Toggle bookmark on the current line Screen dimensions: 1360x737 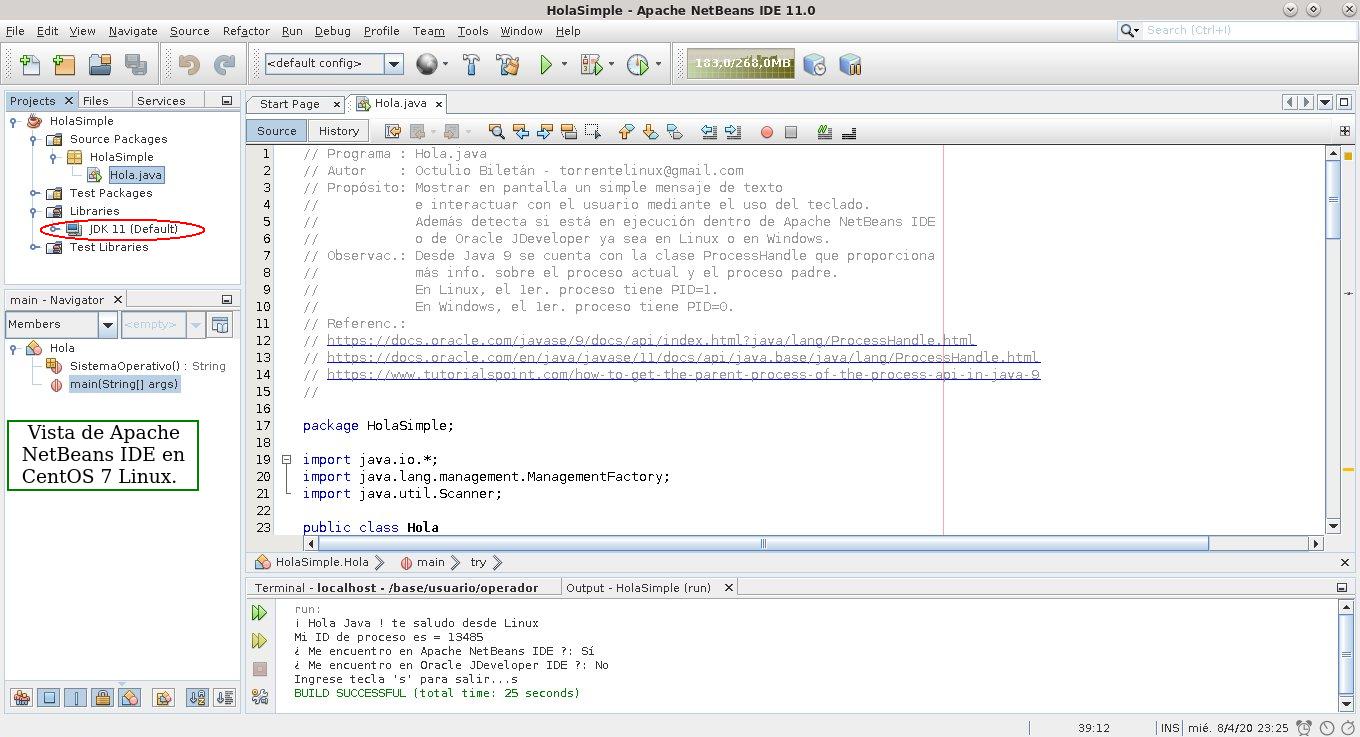[x=675, y=131]
